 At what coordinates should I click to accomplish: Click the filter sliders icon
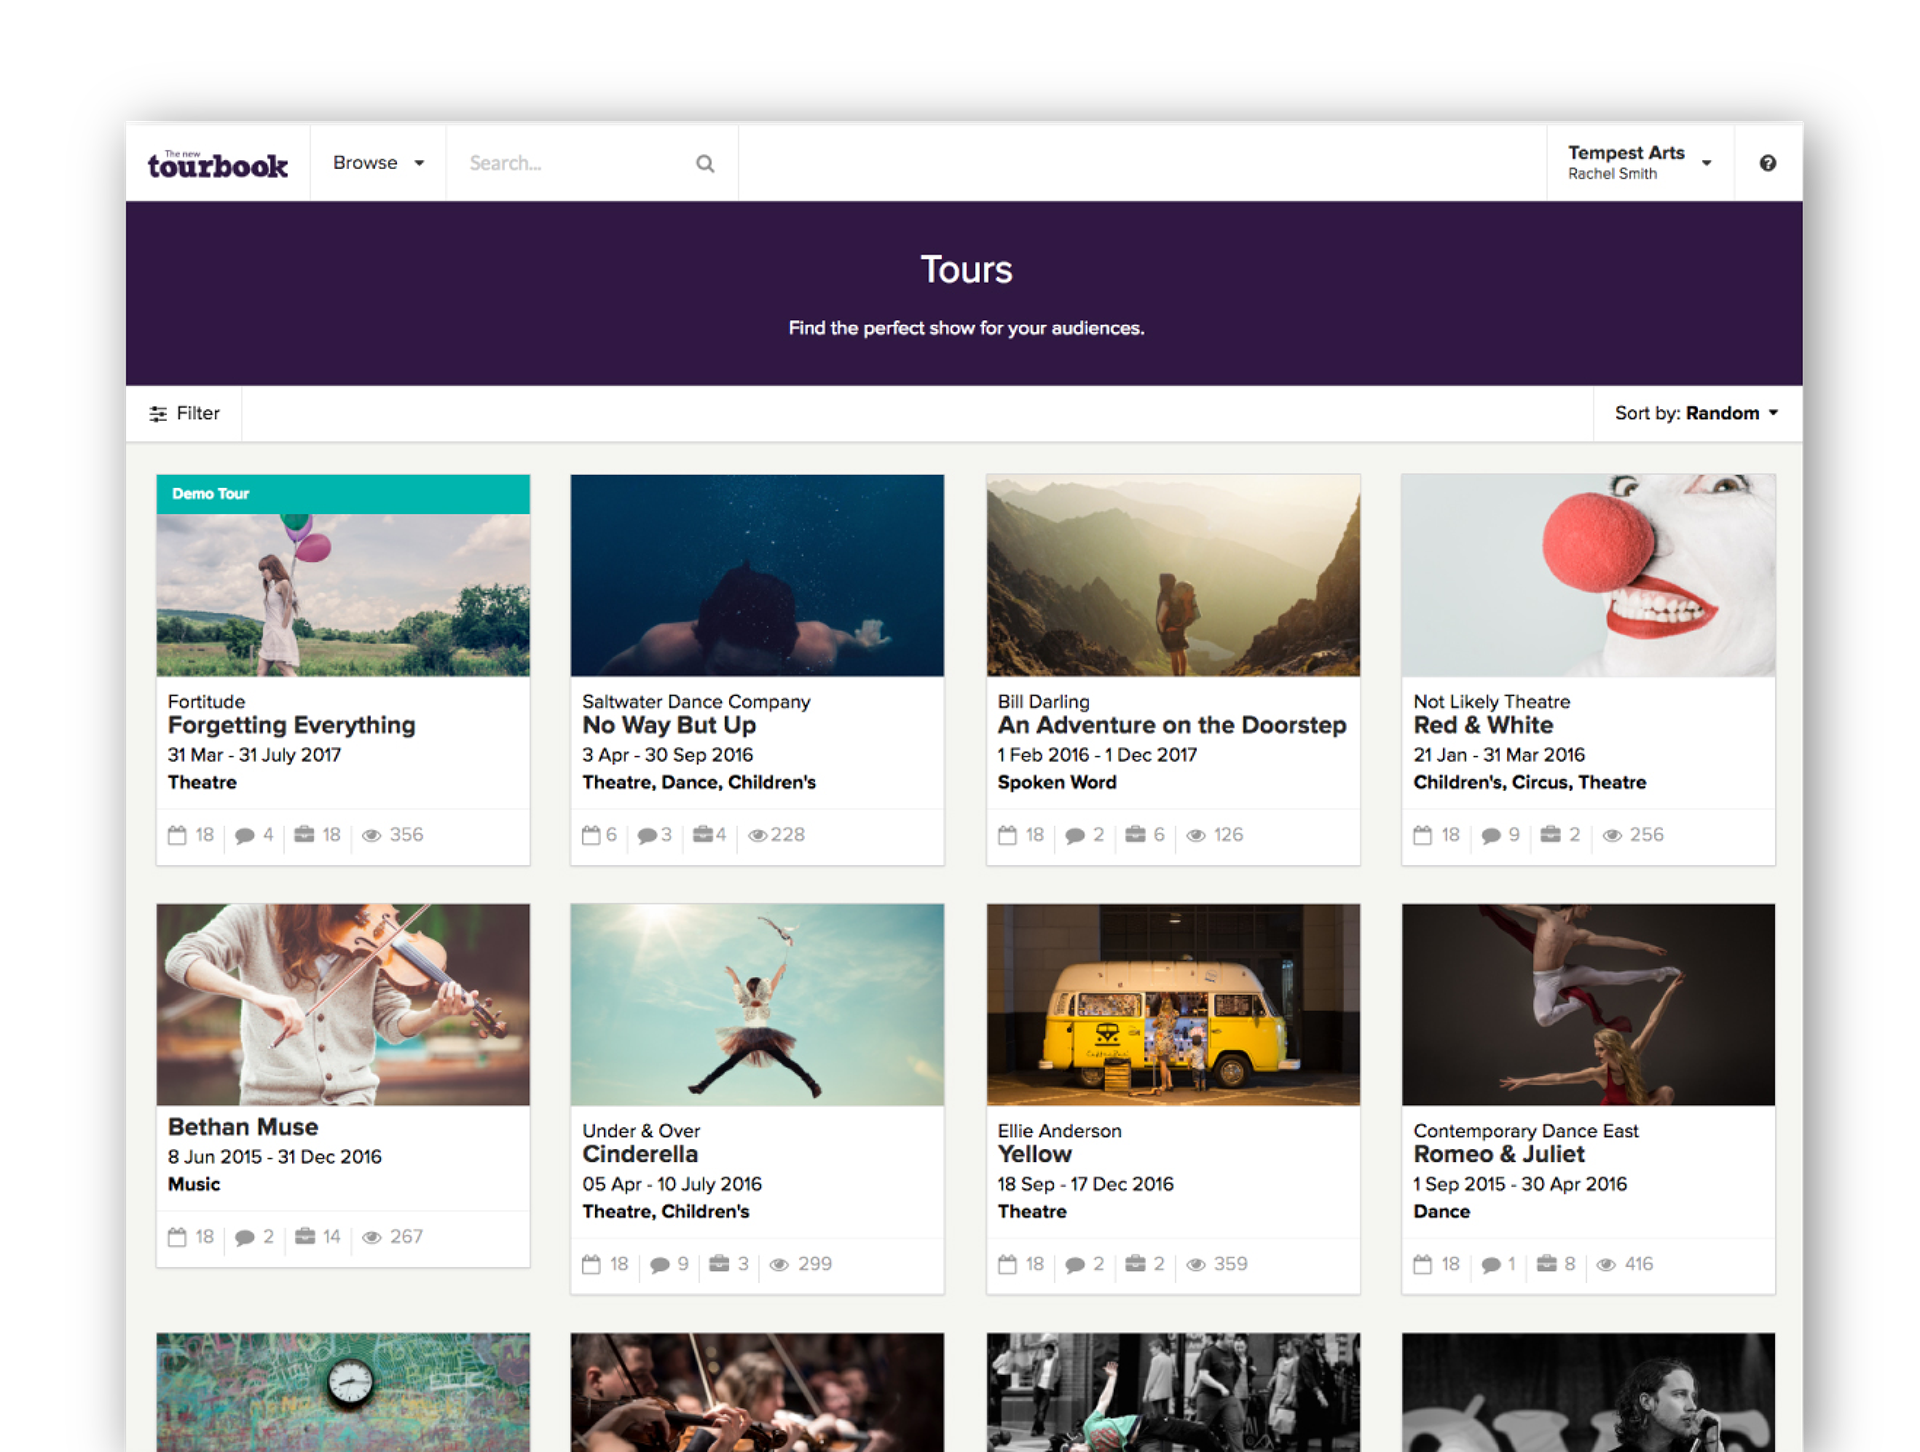click(158, 414)
